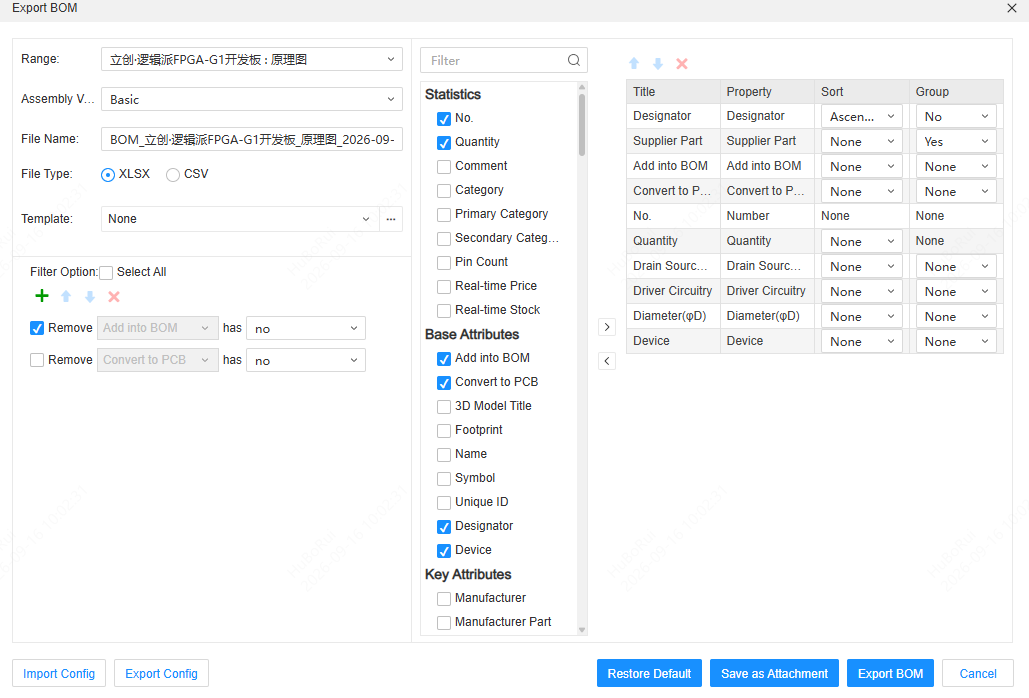Move BOM column down arrow above table
The height and width of the screenshot is (698, 1029).
pyautogui.click(x=658, y=64)
